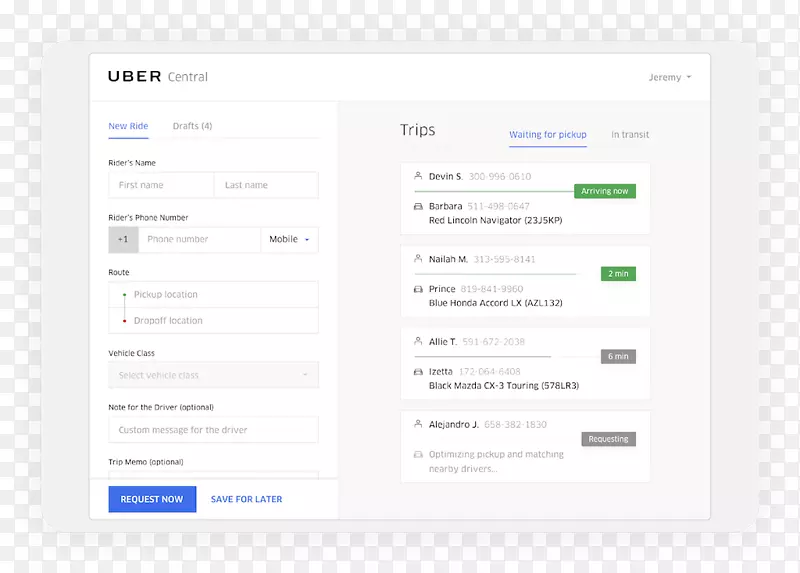The width and height of the screenshot is (800, 573).
Task: Click phone number 300-996-0610
Action: (x=499, y=177)
